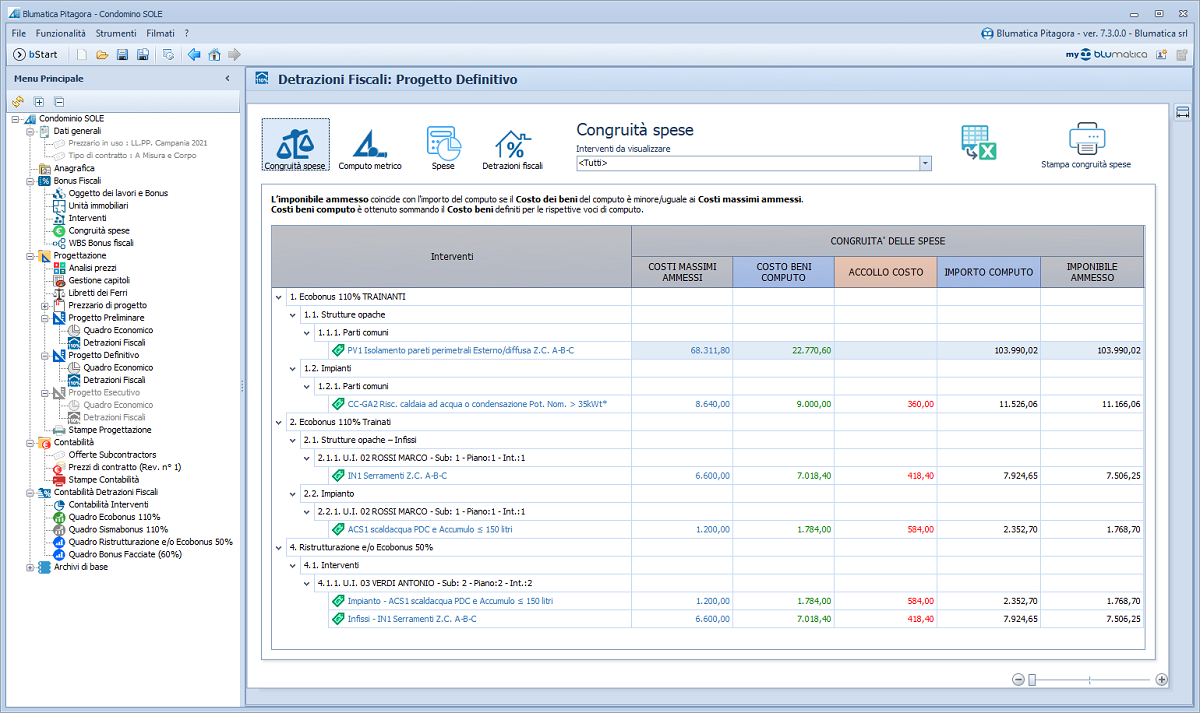Click the bStart button
This screenshot has width=1200, height=713.
(36, 54)
